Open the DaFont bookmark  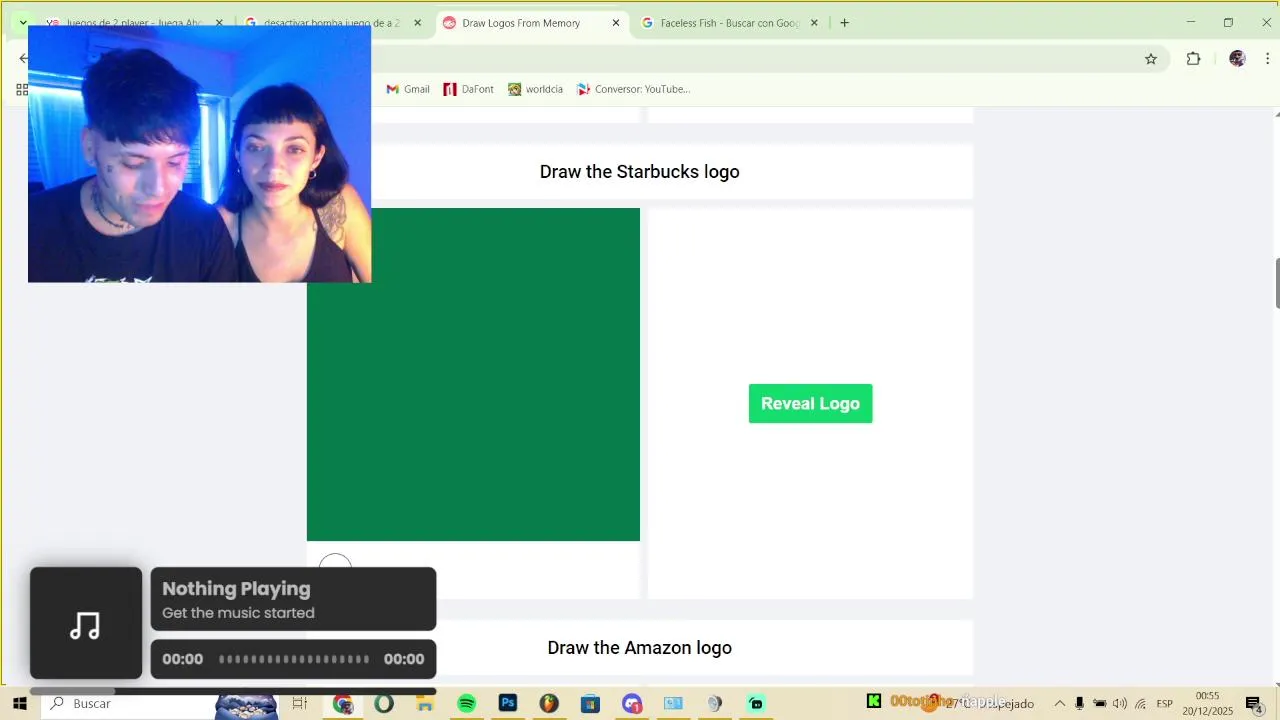click(469, 89)
